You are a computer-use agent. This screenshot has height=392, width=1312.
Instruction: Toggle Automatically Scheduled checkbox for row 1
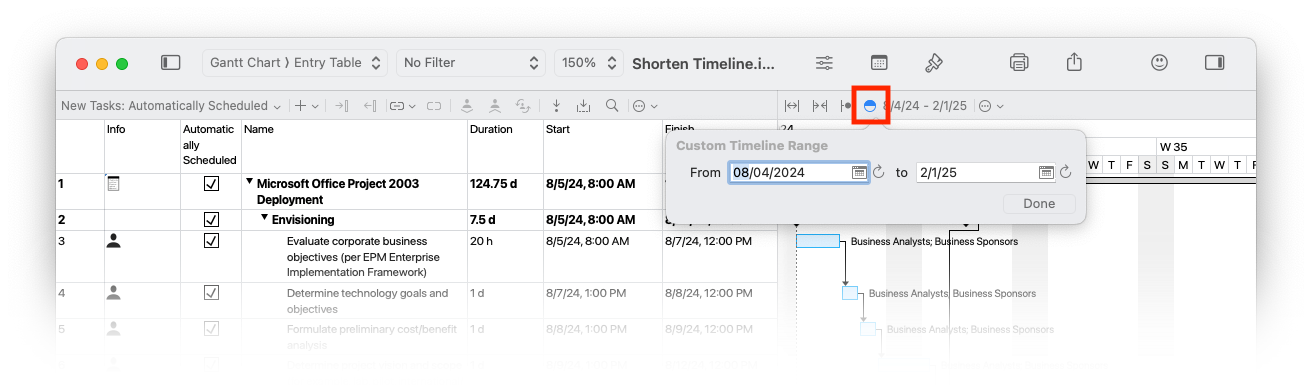[211, 184]
